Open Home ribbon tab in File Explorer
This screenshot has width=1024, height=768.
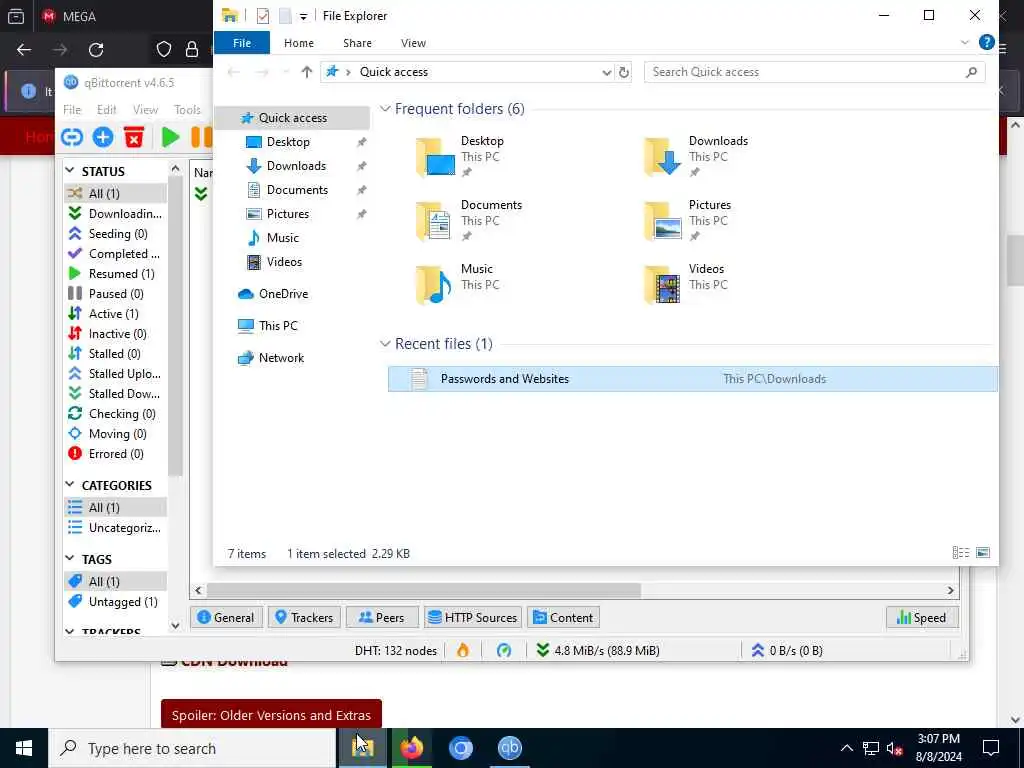pos(298,43)
